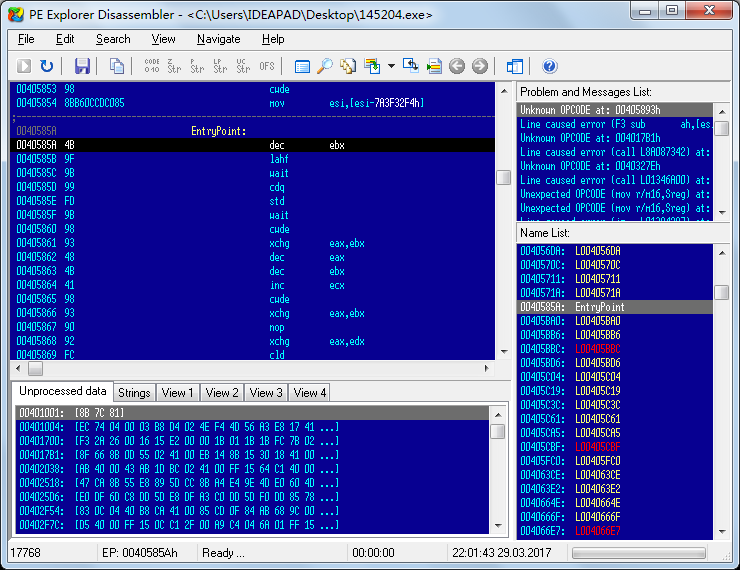Screen dimensions: 740x570
Task: Click the Z Str toolbar icon
Action: [x=174, y=66]
